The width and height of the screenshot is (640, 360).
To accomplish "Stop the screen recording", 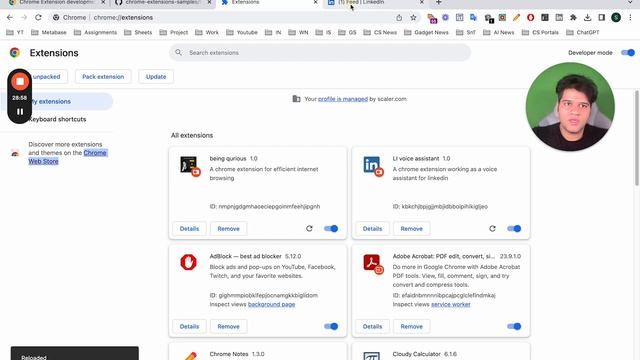I will [20, 82].
